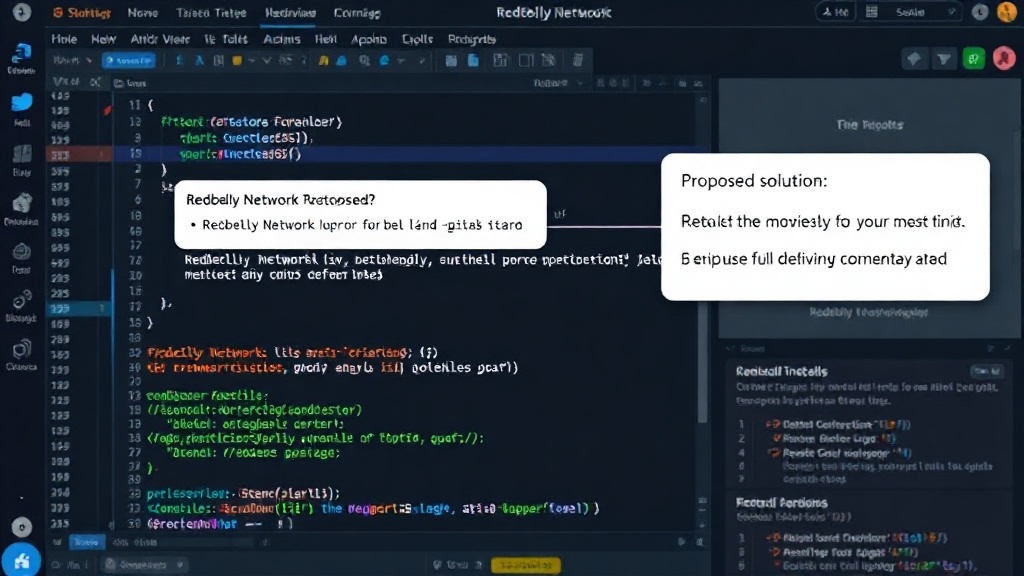
Task: Click the trash/clipboard icon at the toolbar's end
Action: coord(578,61)
